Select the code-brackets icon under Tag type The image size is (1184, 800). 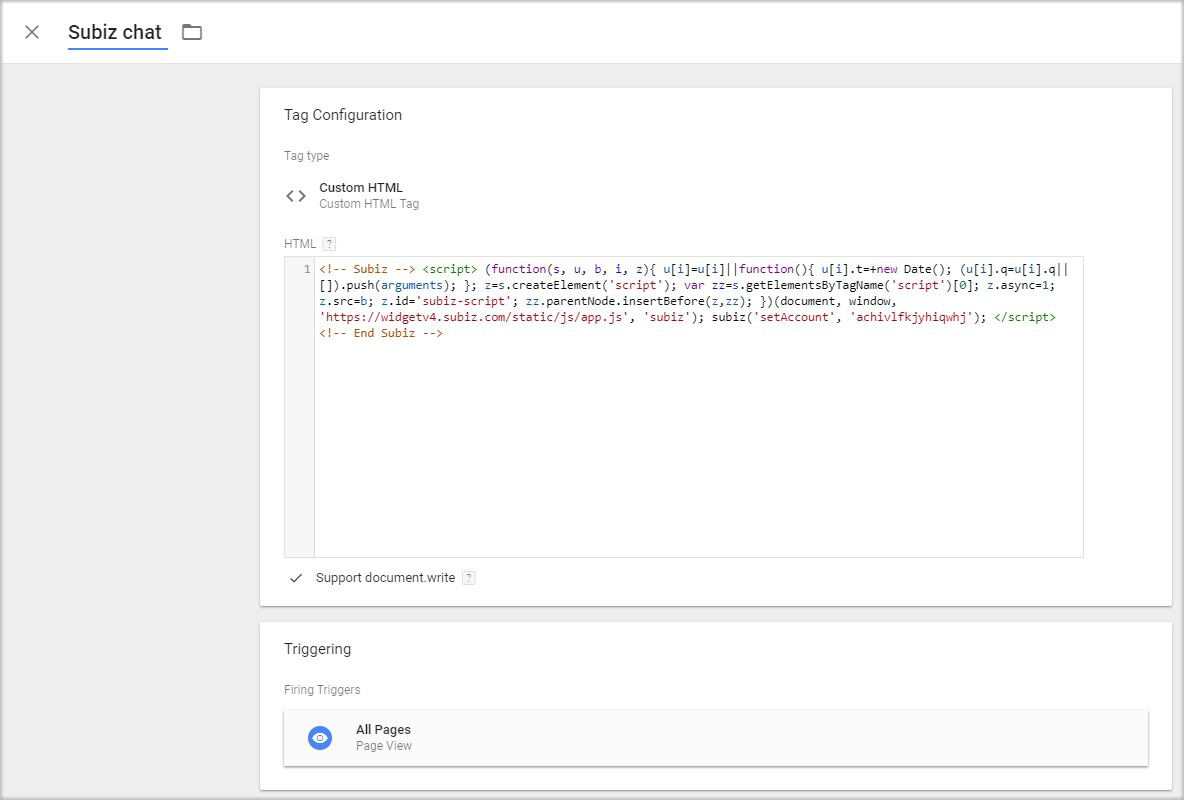coord(296,195)
